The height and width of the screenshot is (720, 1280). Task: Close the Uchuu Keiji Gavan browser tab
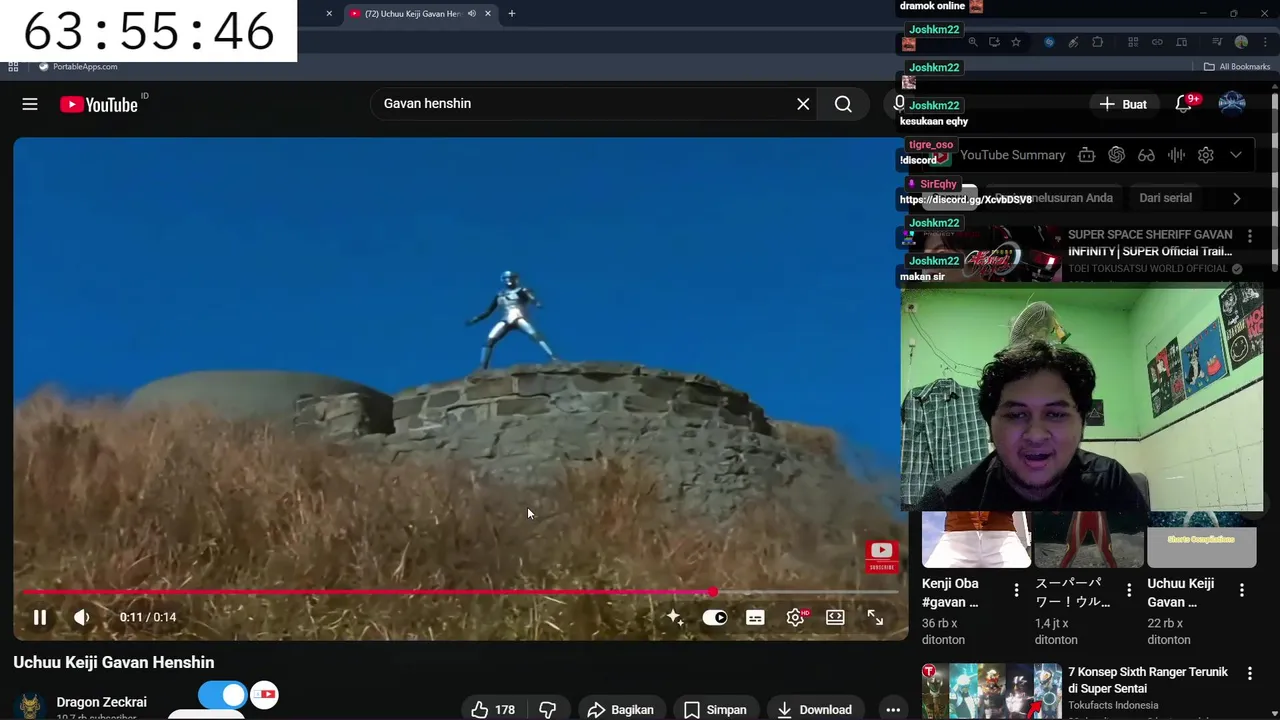[x=488, y=14]
